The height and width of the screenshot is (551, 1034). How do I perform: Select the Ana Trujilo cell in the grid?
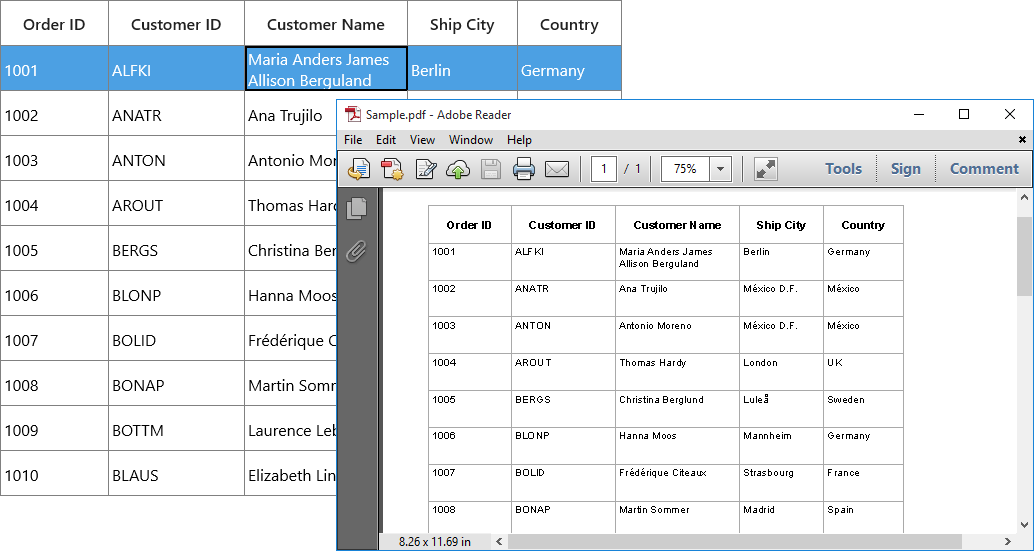point(291,113)
